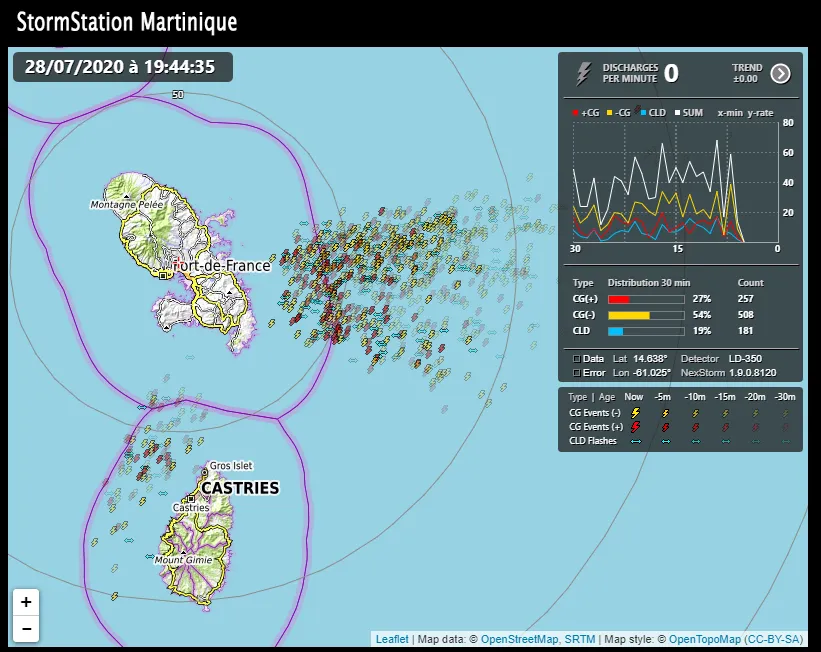Click the CG Events (-) -5m icon
Image resolution: width=821 pixels, height=652 pixels.
[665, 413]
